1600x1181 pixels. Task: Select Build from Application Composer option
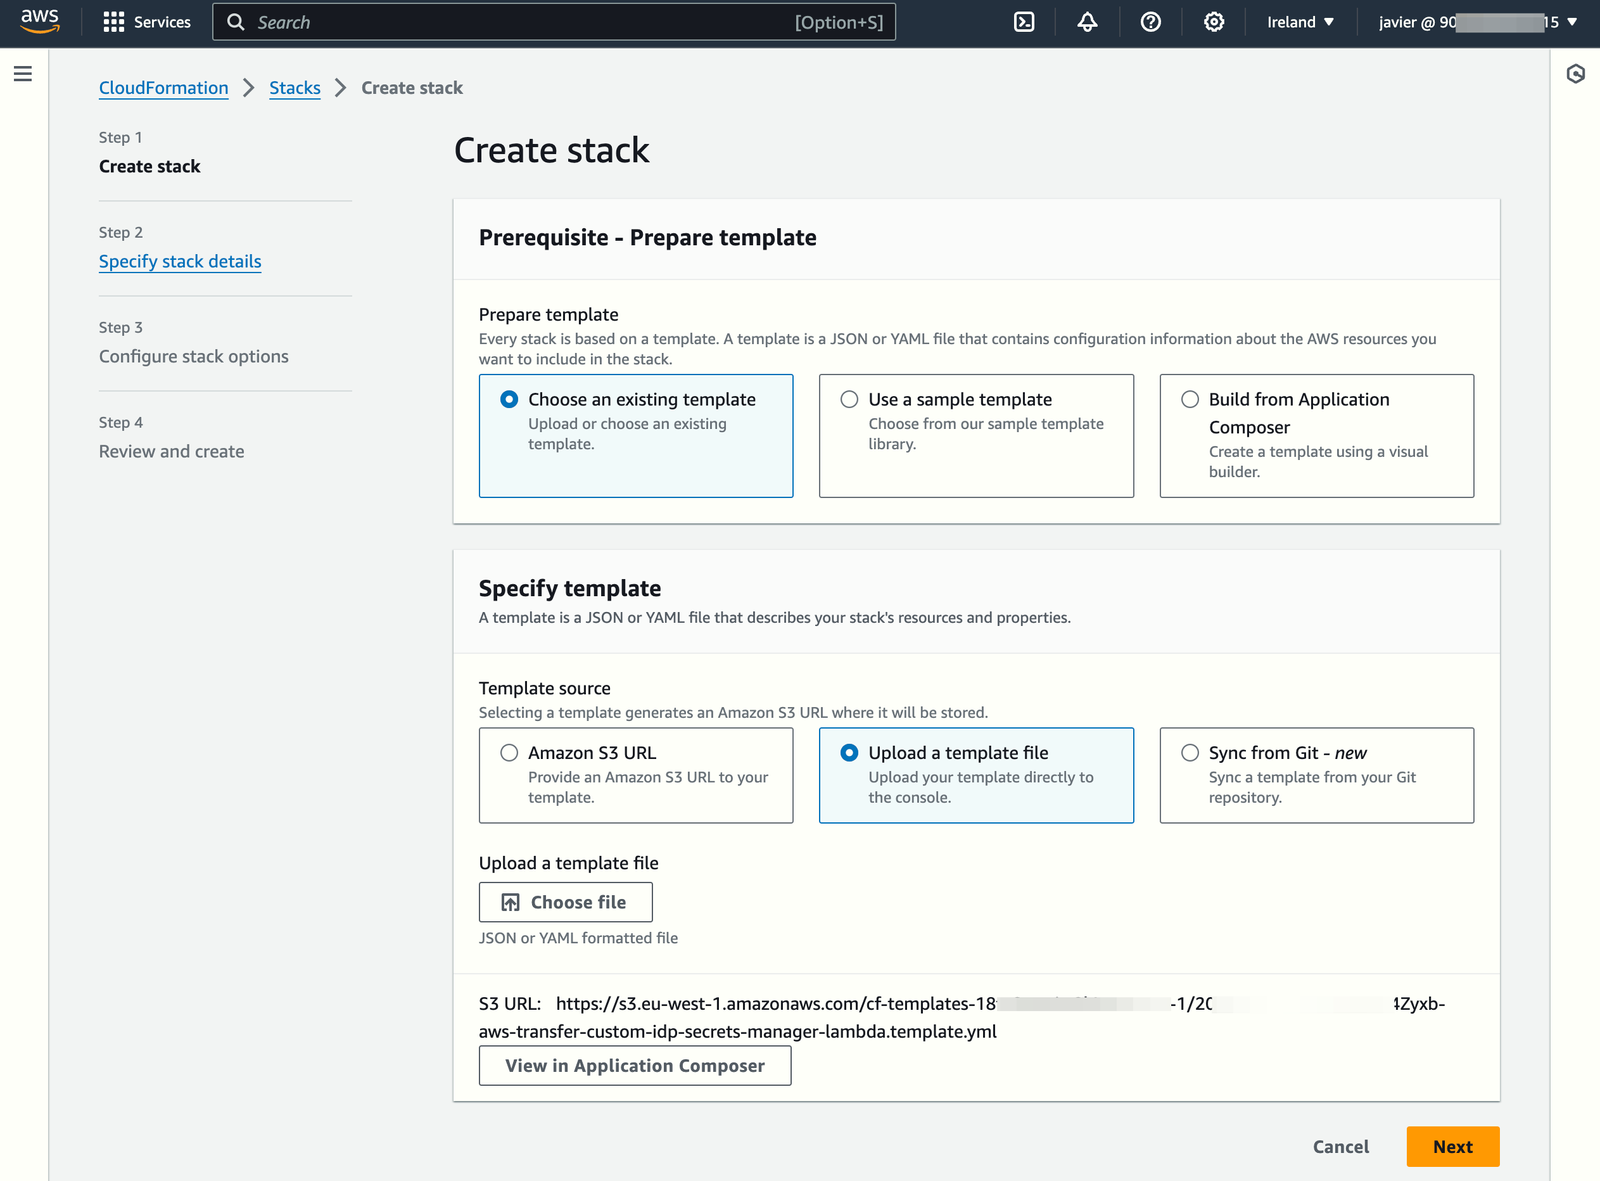point(1190,400)
